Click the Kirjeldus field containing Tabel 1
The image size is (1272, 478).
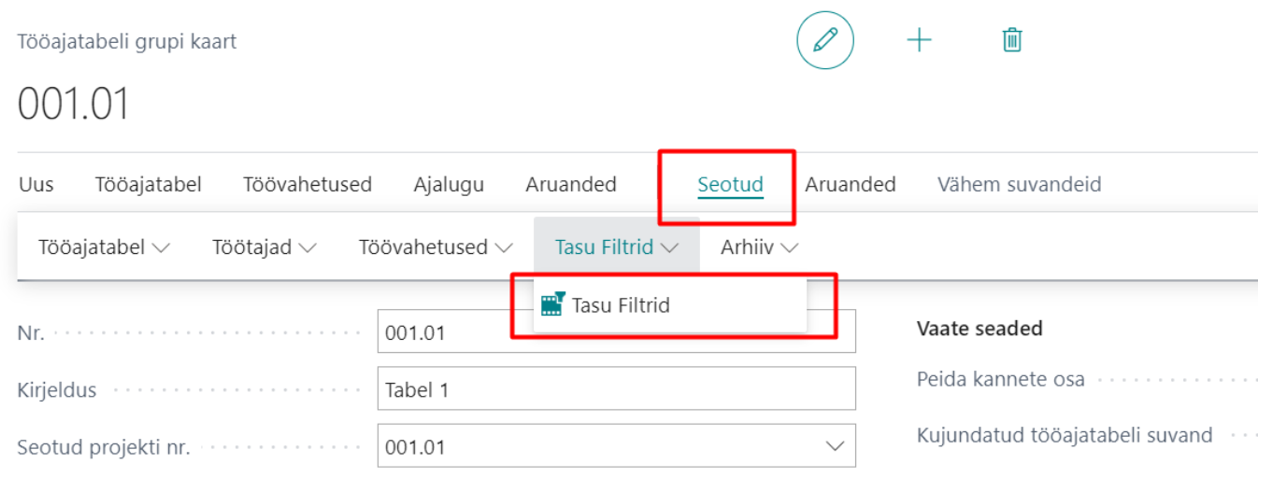coord(617,389)
